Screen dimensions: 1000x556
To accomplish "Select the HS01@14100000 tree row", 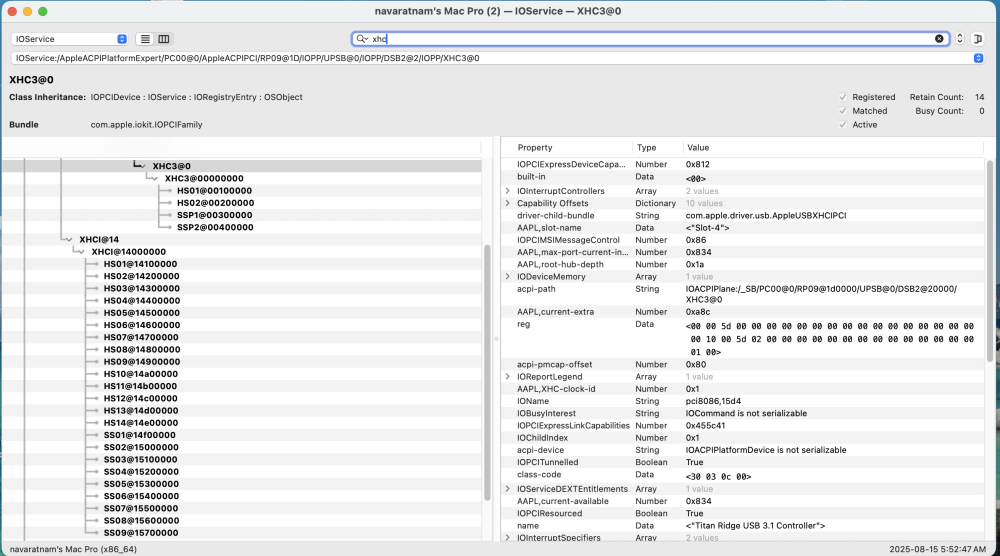I will pos(241,264).
